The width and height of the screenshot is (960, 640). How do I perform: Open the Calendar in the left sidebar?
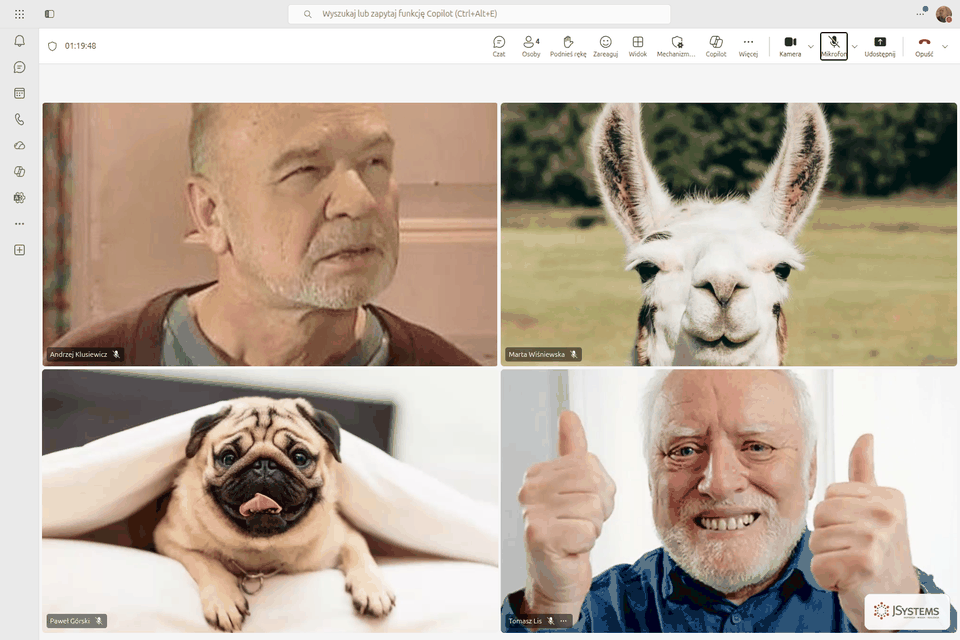20,93
